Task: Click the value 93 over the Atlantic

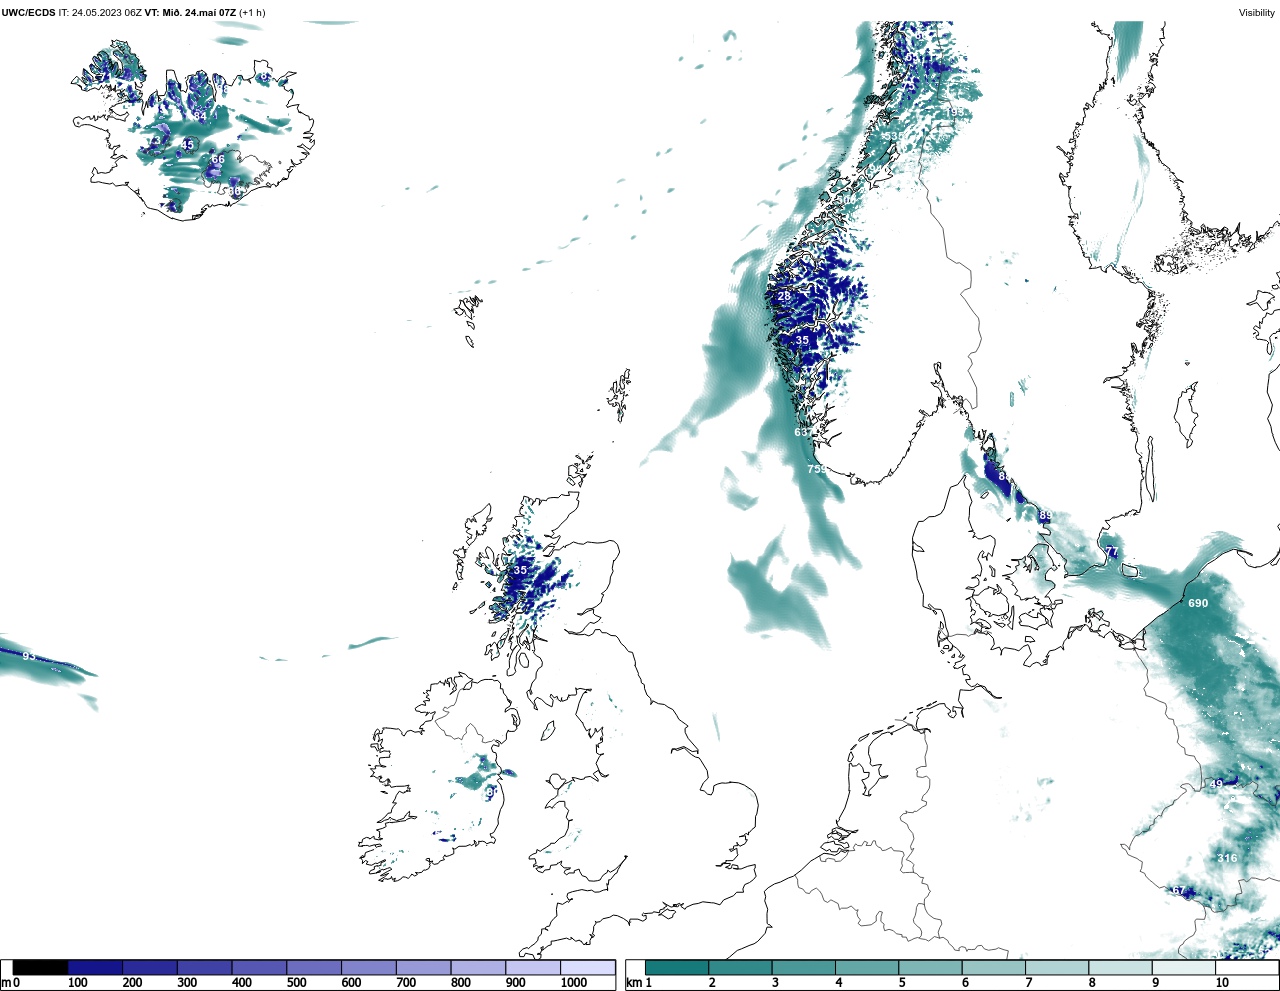Action: [29, 656]
